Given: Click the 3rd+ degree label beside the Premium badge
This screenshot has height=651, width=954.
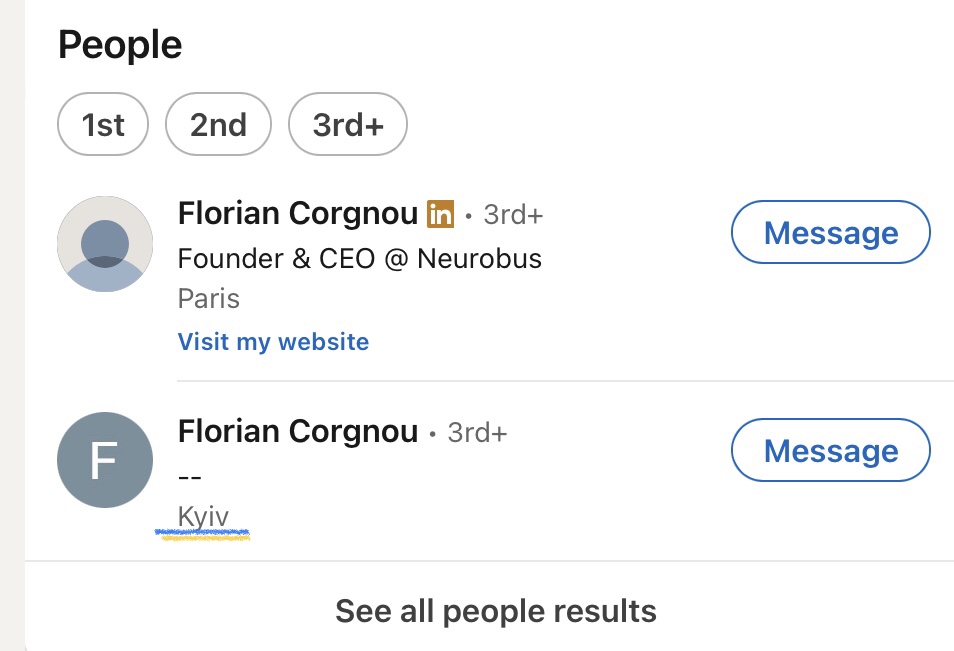Looking at the screenshot, I should coord(513,214).
